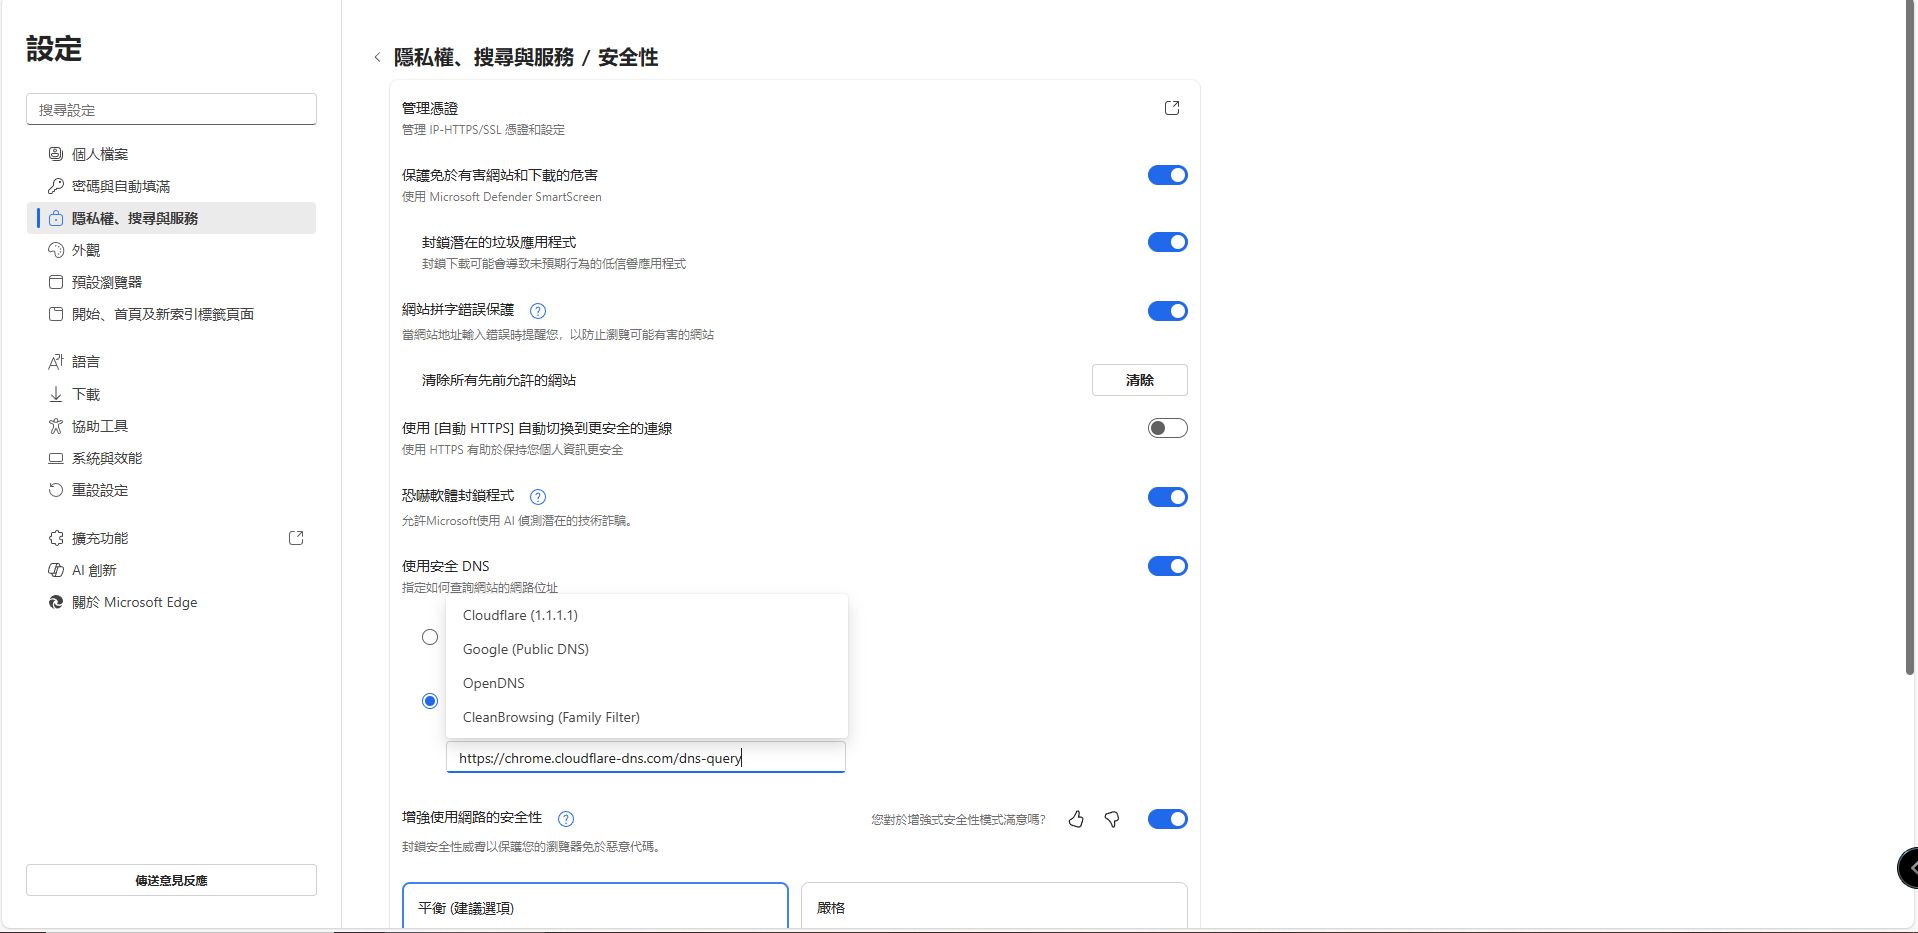Open 密碼與自動填滿 in the sidebar
Screen dimensions: 1918x933
tap(121, 186)
